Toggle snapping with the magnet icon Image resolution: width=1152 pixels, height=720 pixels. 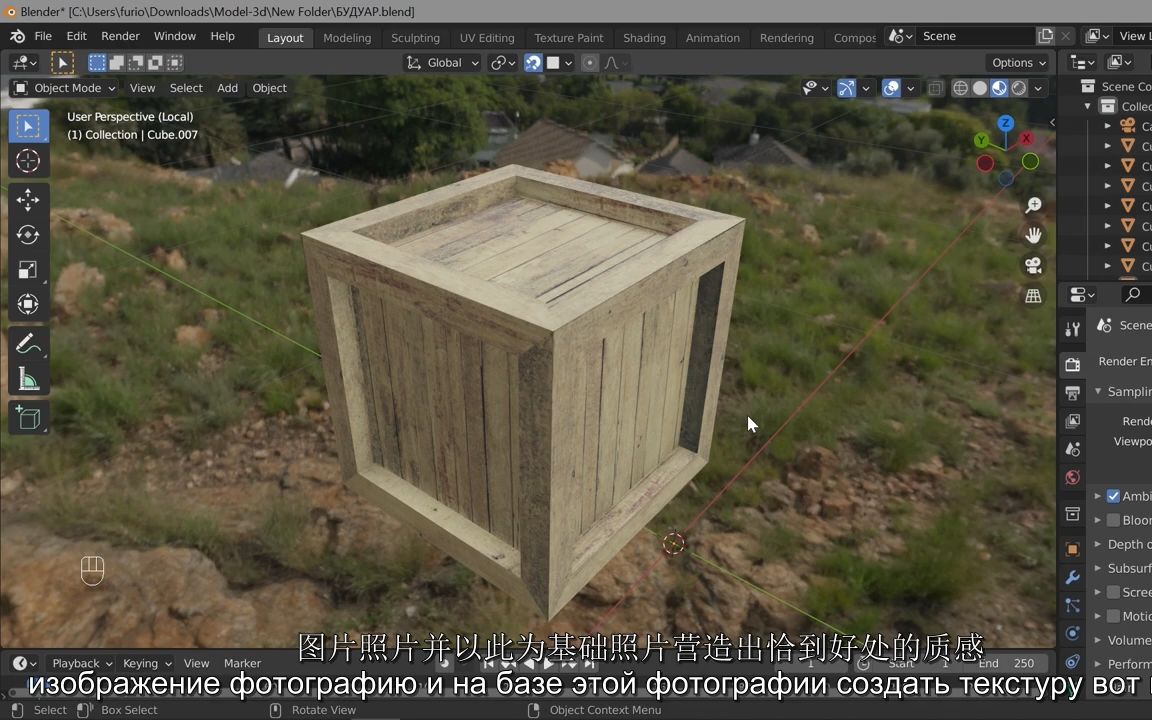[533, 62]
